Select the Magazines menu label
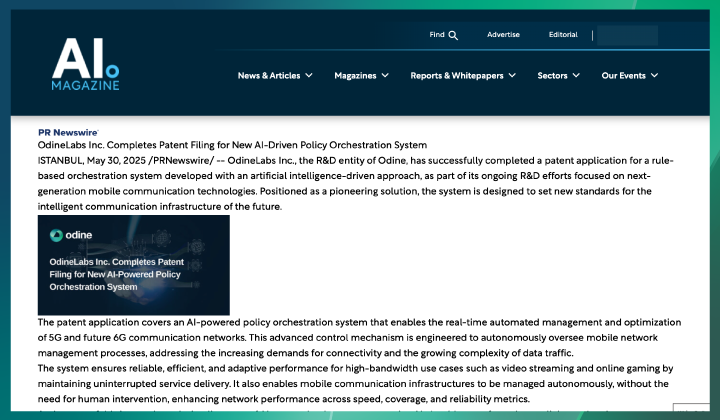This screenshot has width=720, height=420. (x=354, y=75)
